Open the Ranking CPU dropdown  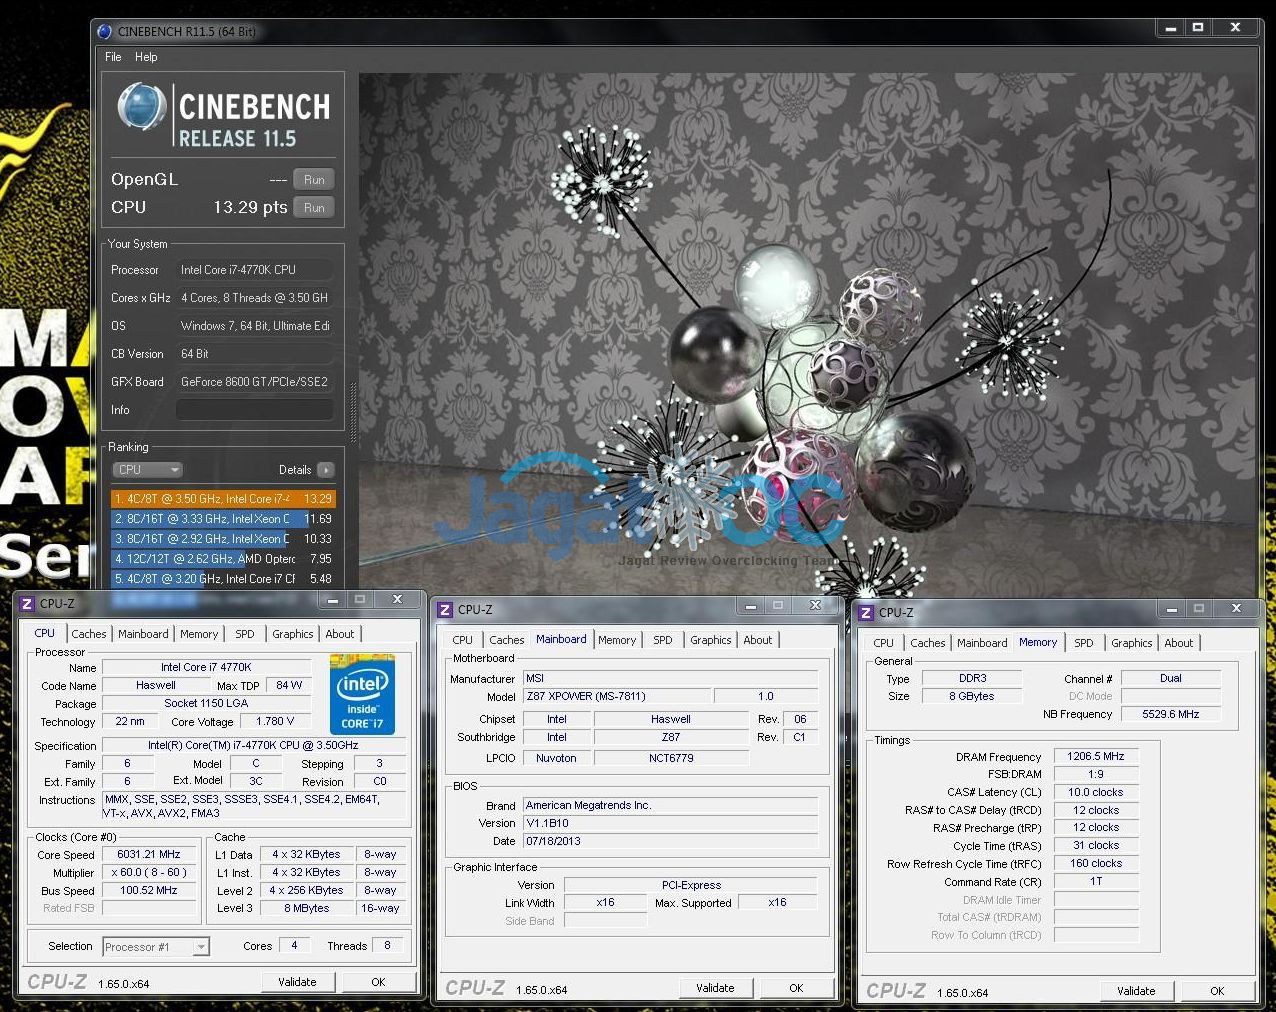147,470
